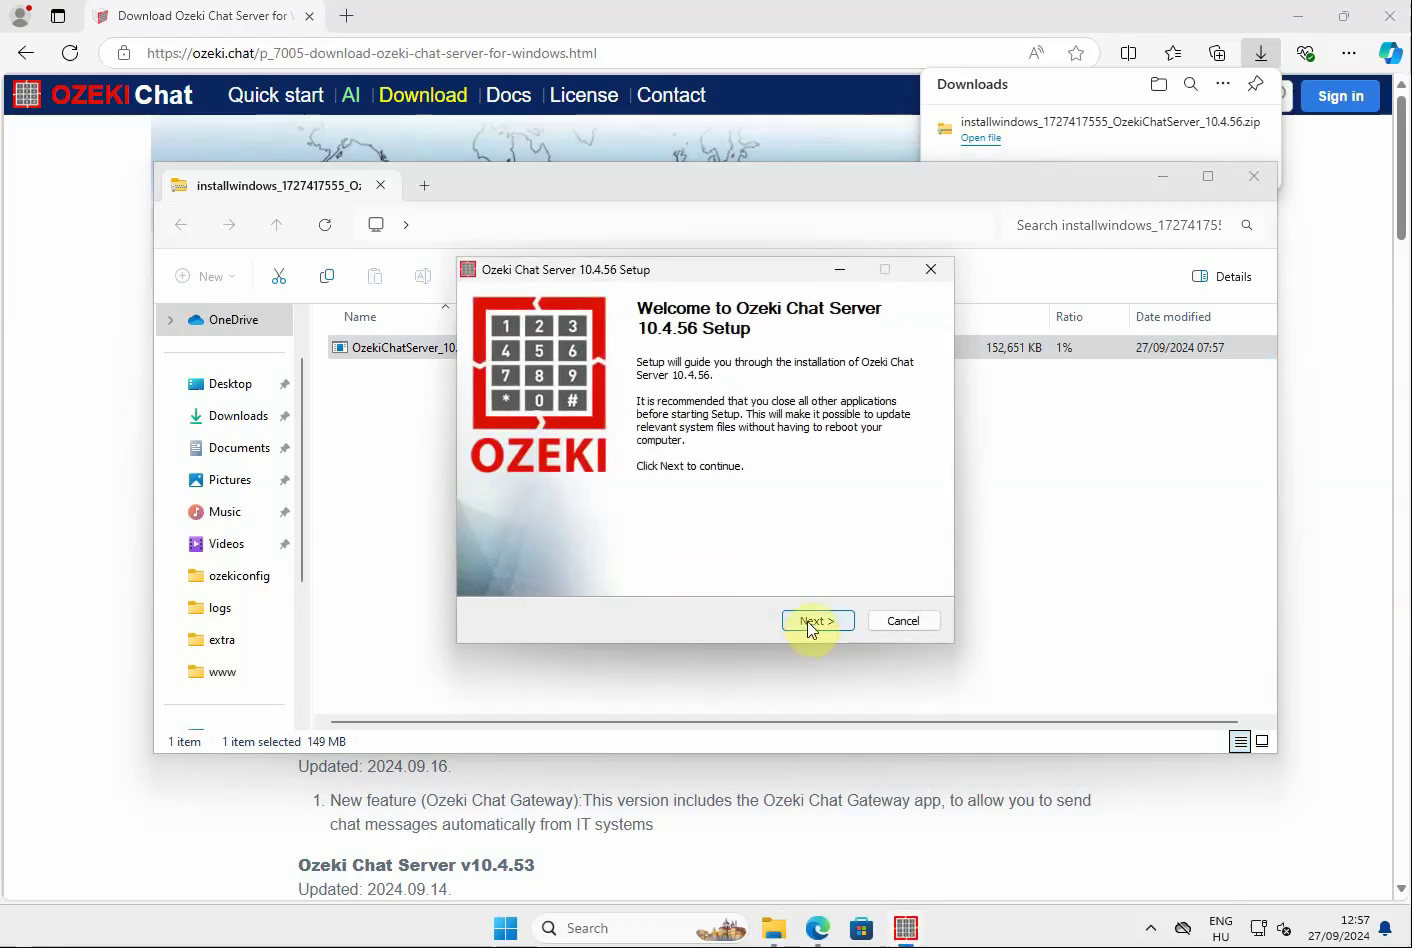Open split screen icon in Edge toolbar

point(1129,53)
